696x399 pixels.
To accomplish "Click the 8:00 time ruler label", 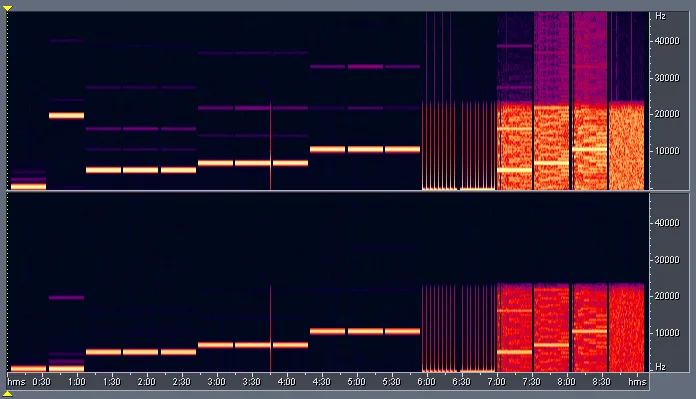I will coord(566,382).
